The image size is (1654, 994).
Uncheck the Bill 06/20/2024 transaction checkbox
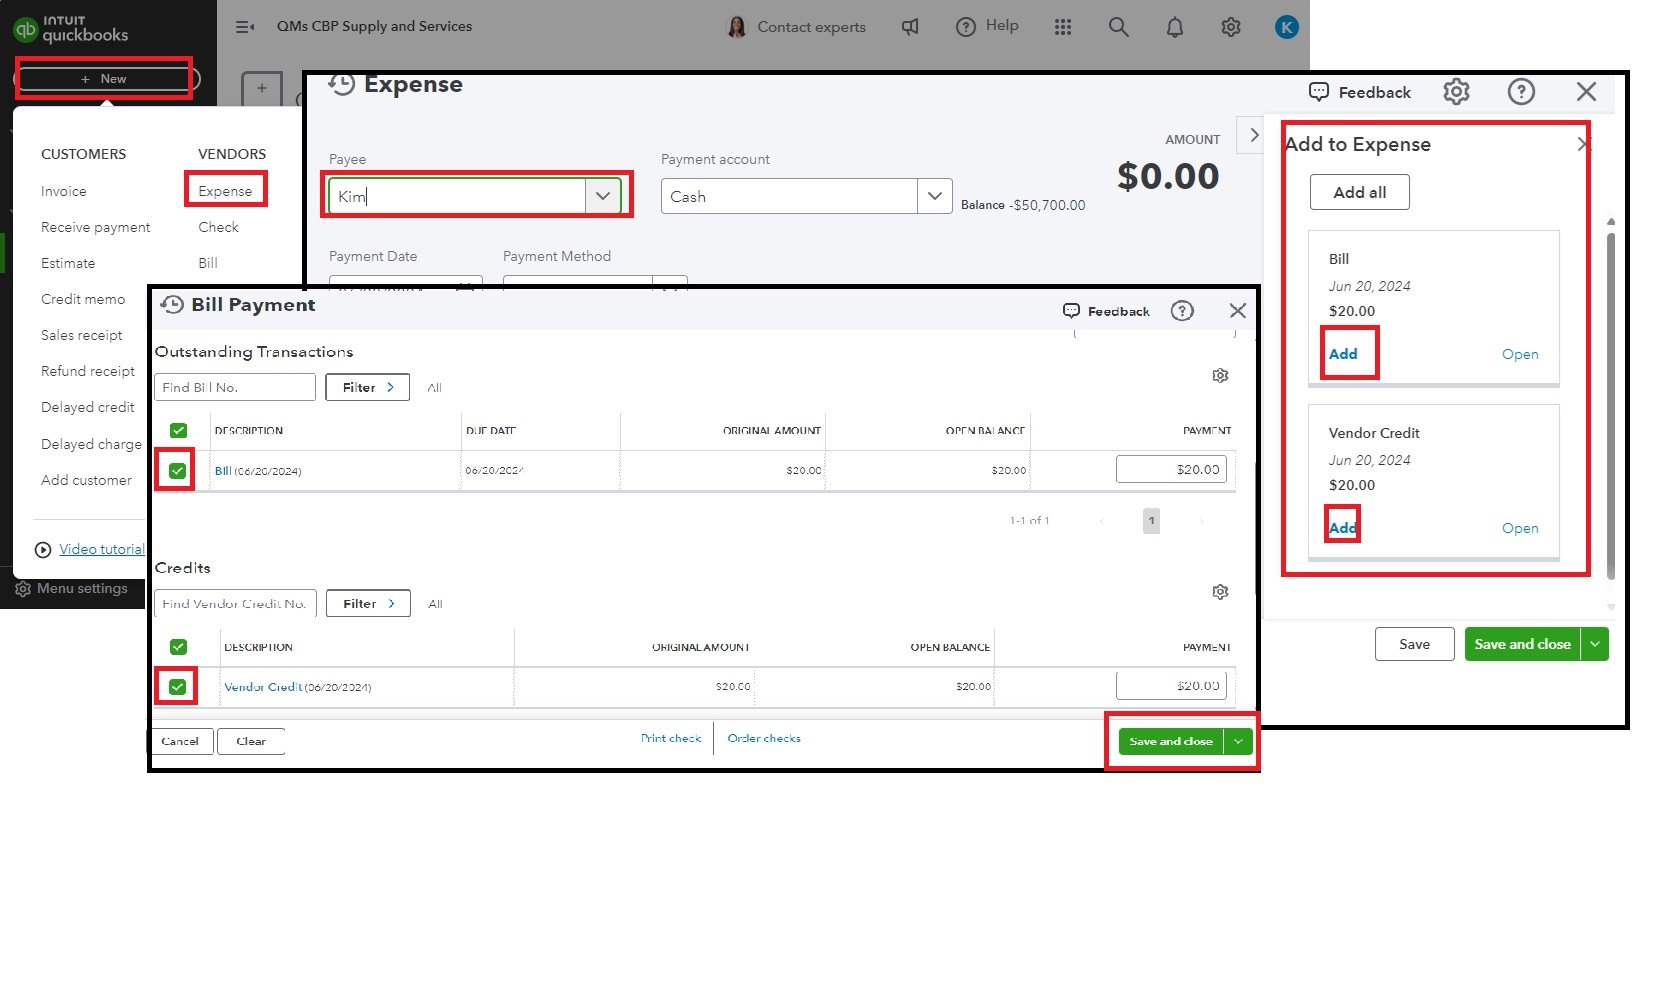pyautogui.click(x=177, y=470)
